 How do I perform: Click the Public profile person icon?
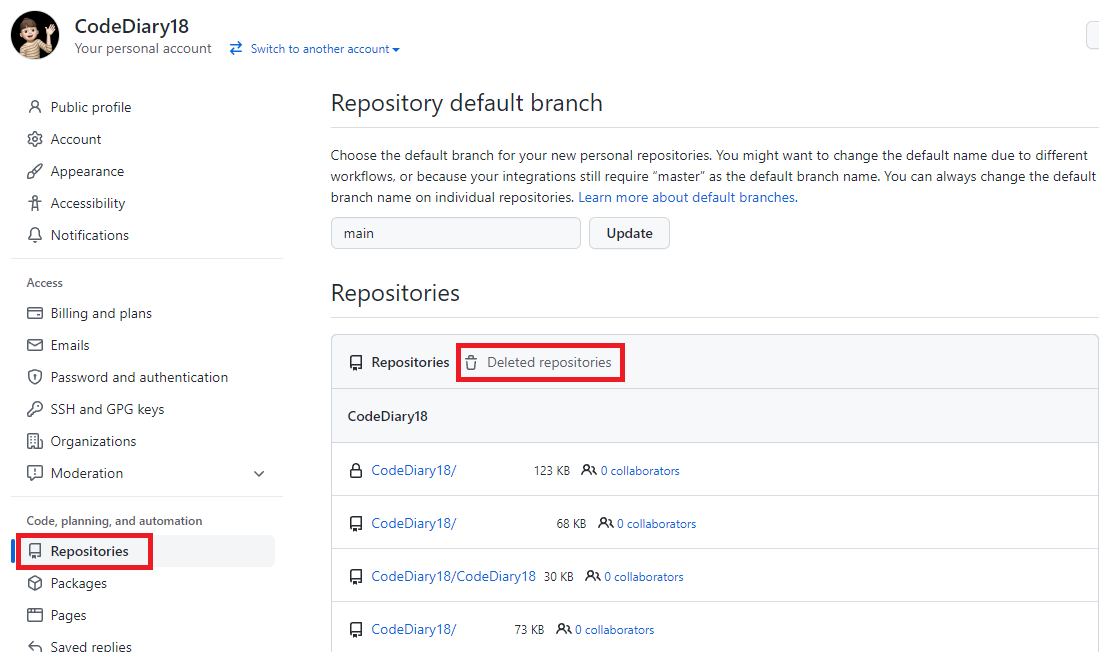(34, 107)
